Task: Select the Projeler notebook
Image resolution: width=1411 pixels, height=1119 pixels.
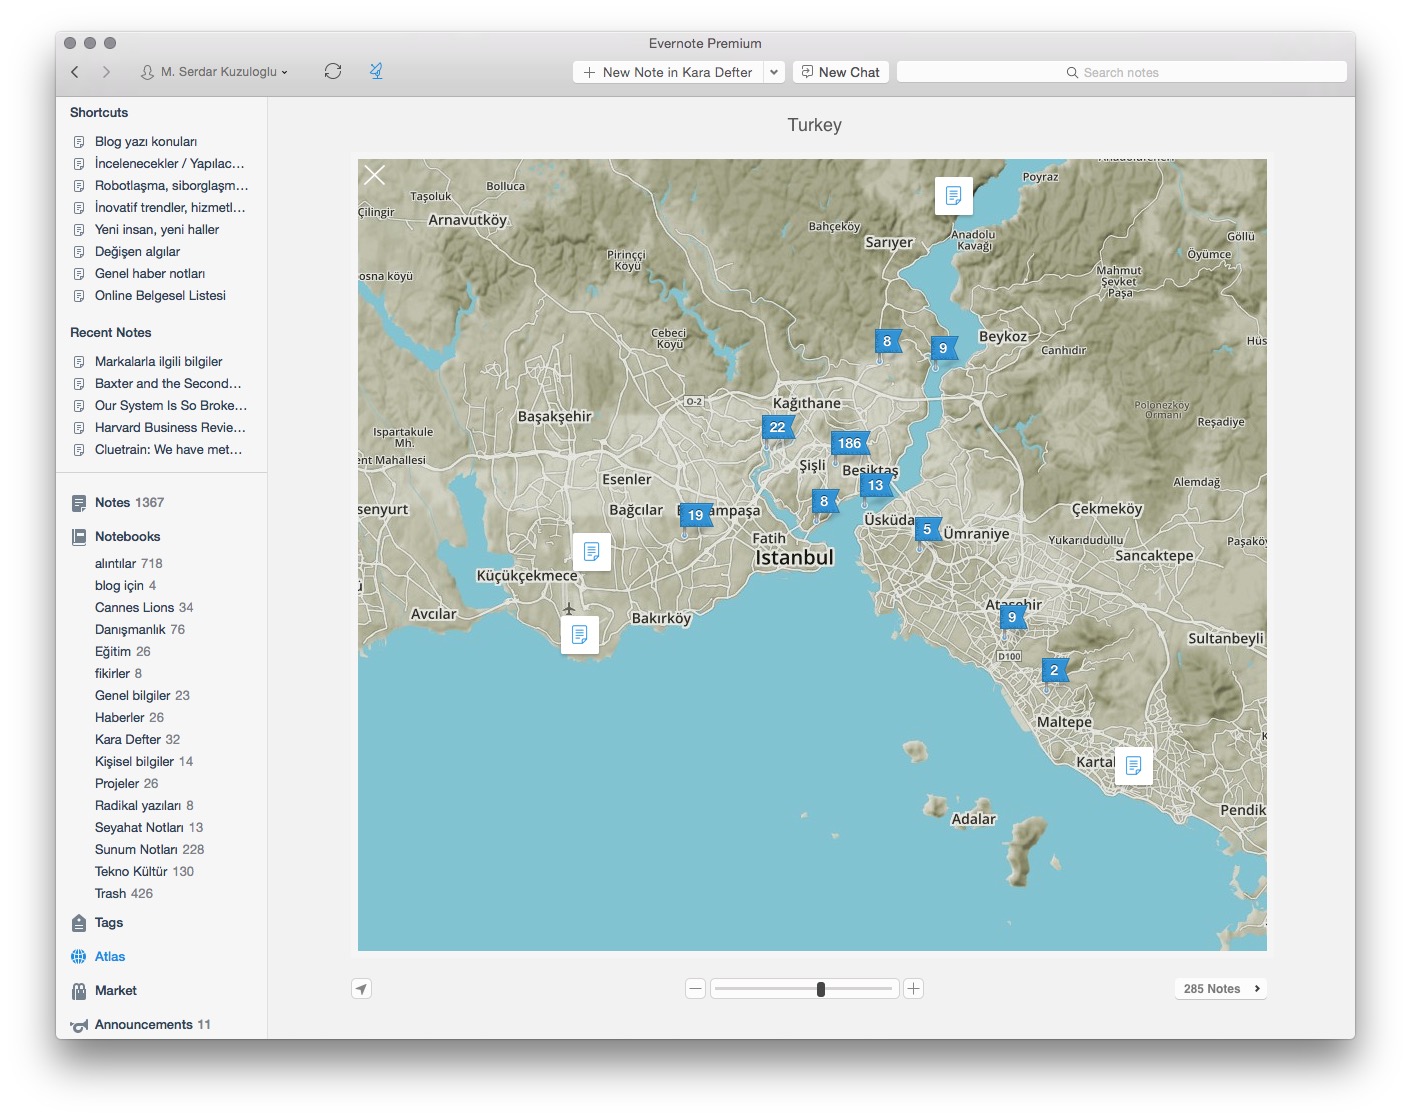Action: [x=126, y=784]
